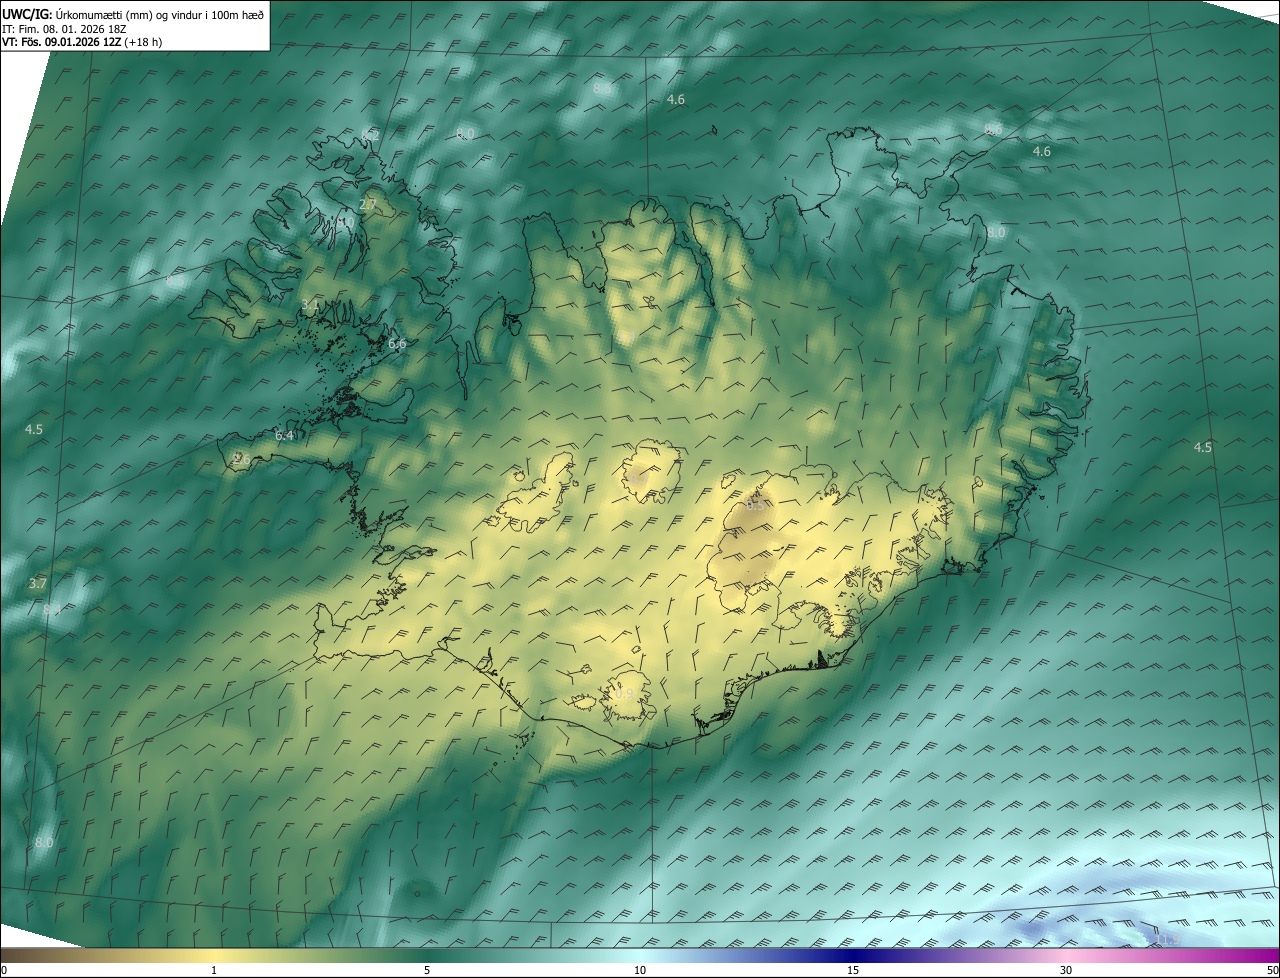
Task: Click the valid time 'VT: Fös. 09.01.2026 12Z (+18 h)'
Action: [83, 43]
